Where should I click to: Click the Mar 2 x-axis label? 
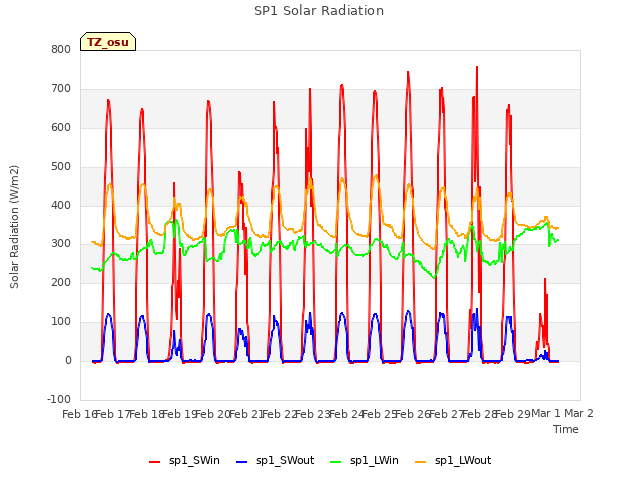click(x=579, y=413)
